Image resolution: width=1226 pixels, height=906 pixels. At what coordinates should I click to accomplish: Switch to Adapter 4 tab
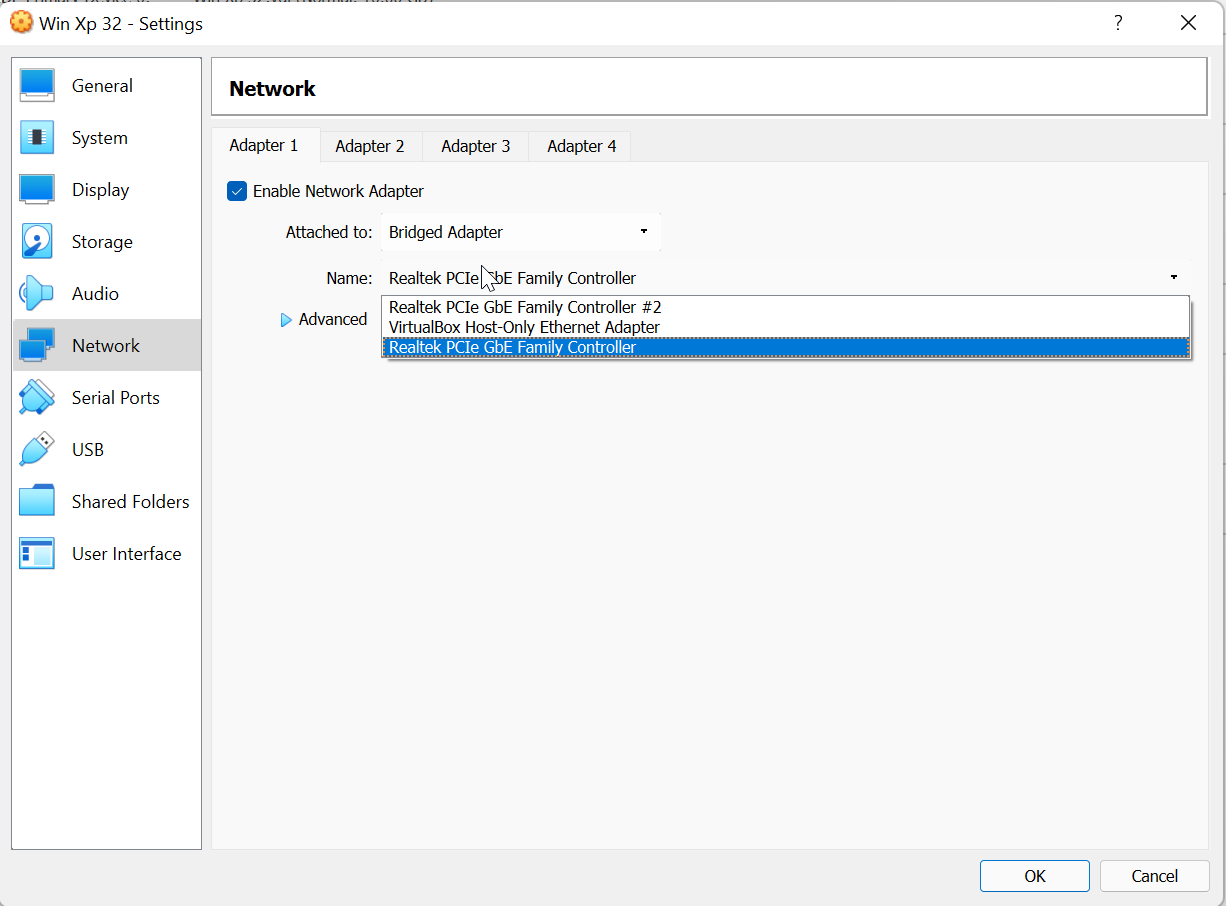tap(582, 146)
